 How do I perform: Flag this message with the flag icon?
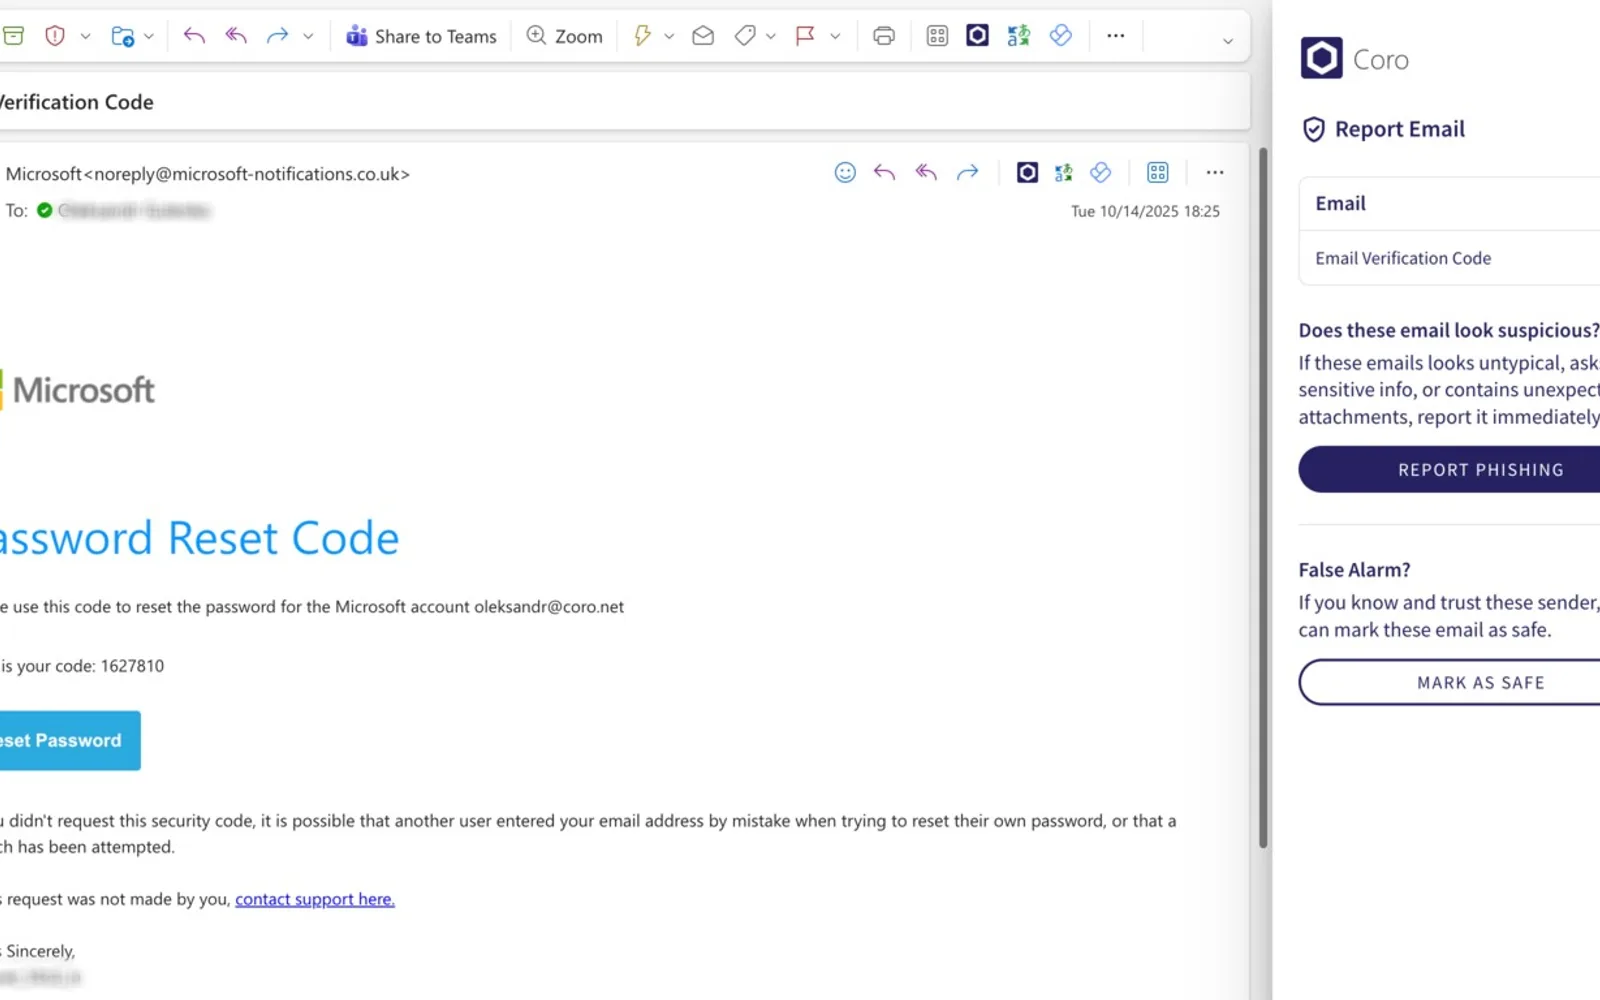pyautogui.click(x=805, y=36)
